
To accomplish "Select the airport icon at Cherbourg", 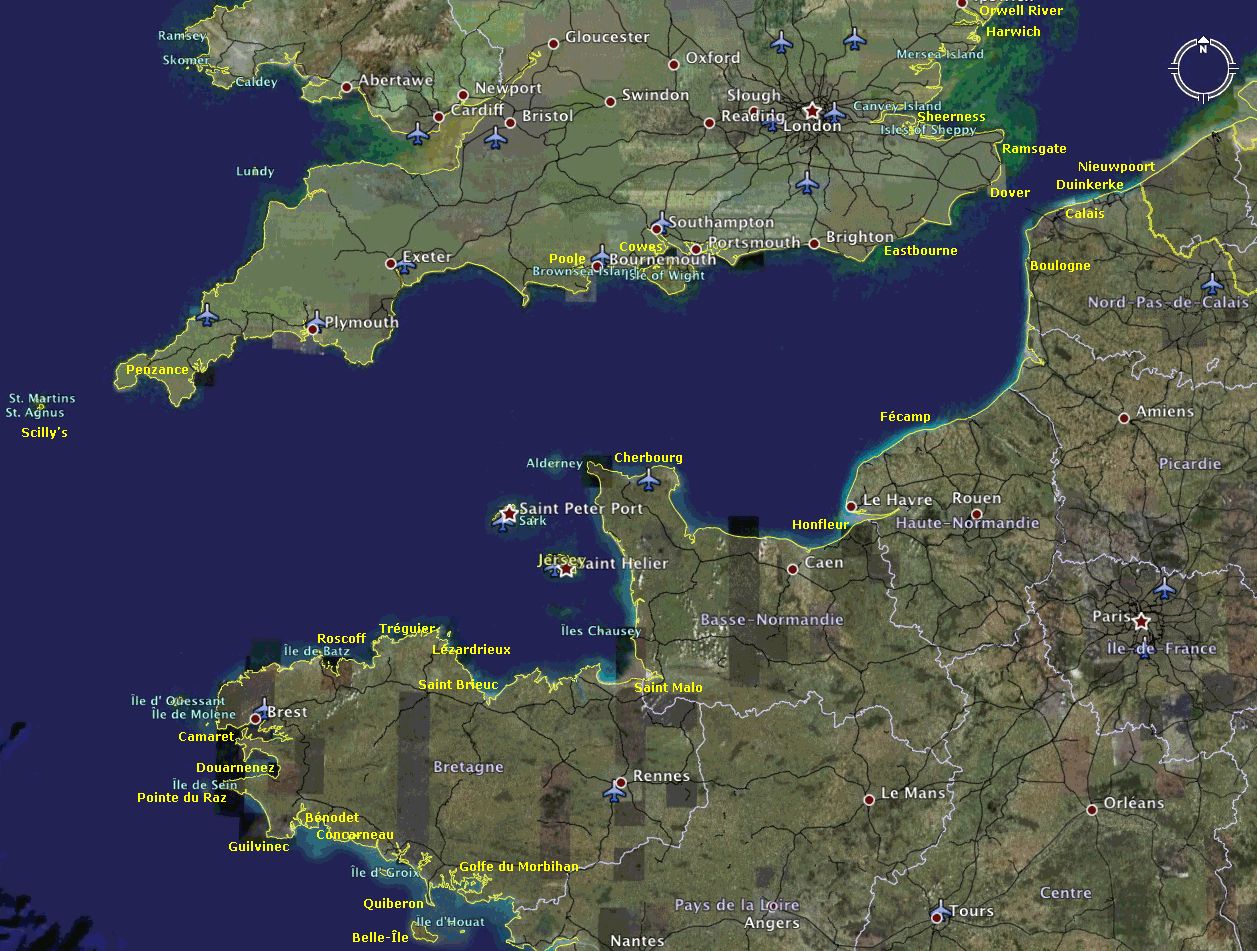I will pos(649,480).
